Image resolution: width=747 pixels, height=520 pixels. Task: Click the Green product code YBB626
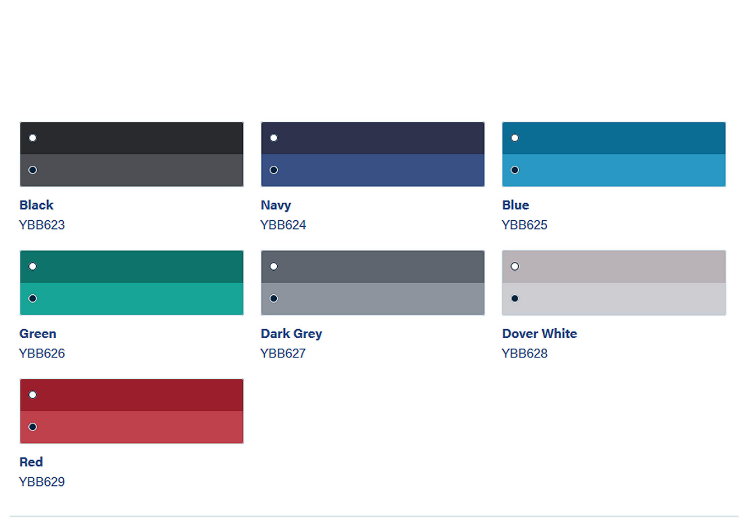[42, 353]
